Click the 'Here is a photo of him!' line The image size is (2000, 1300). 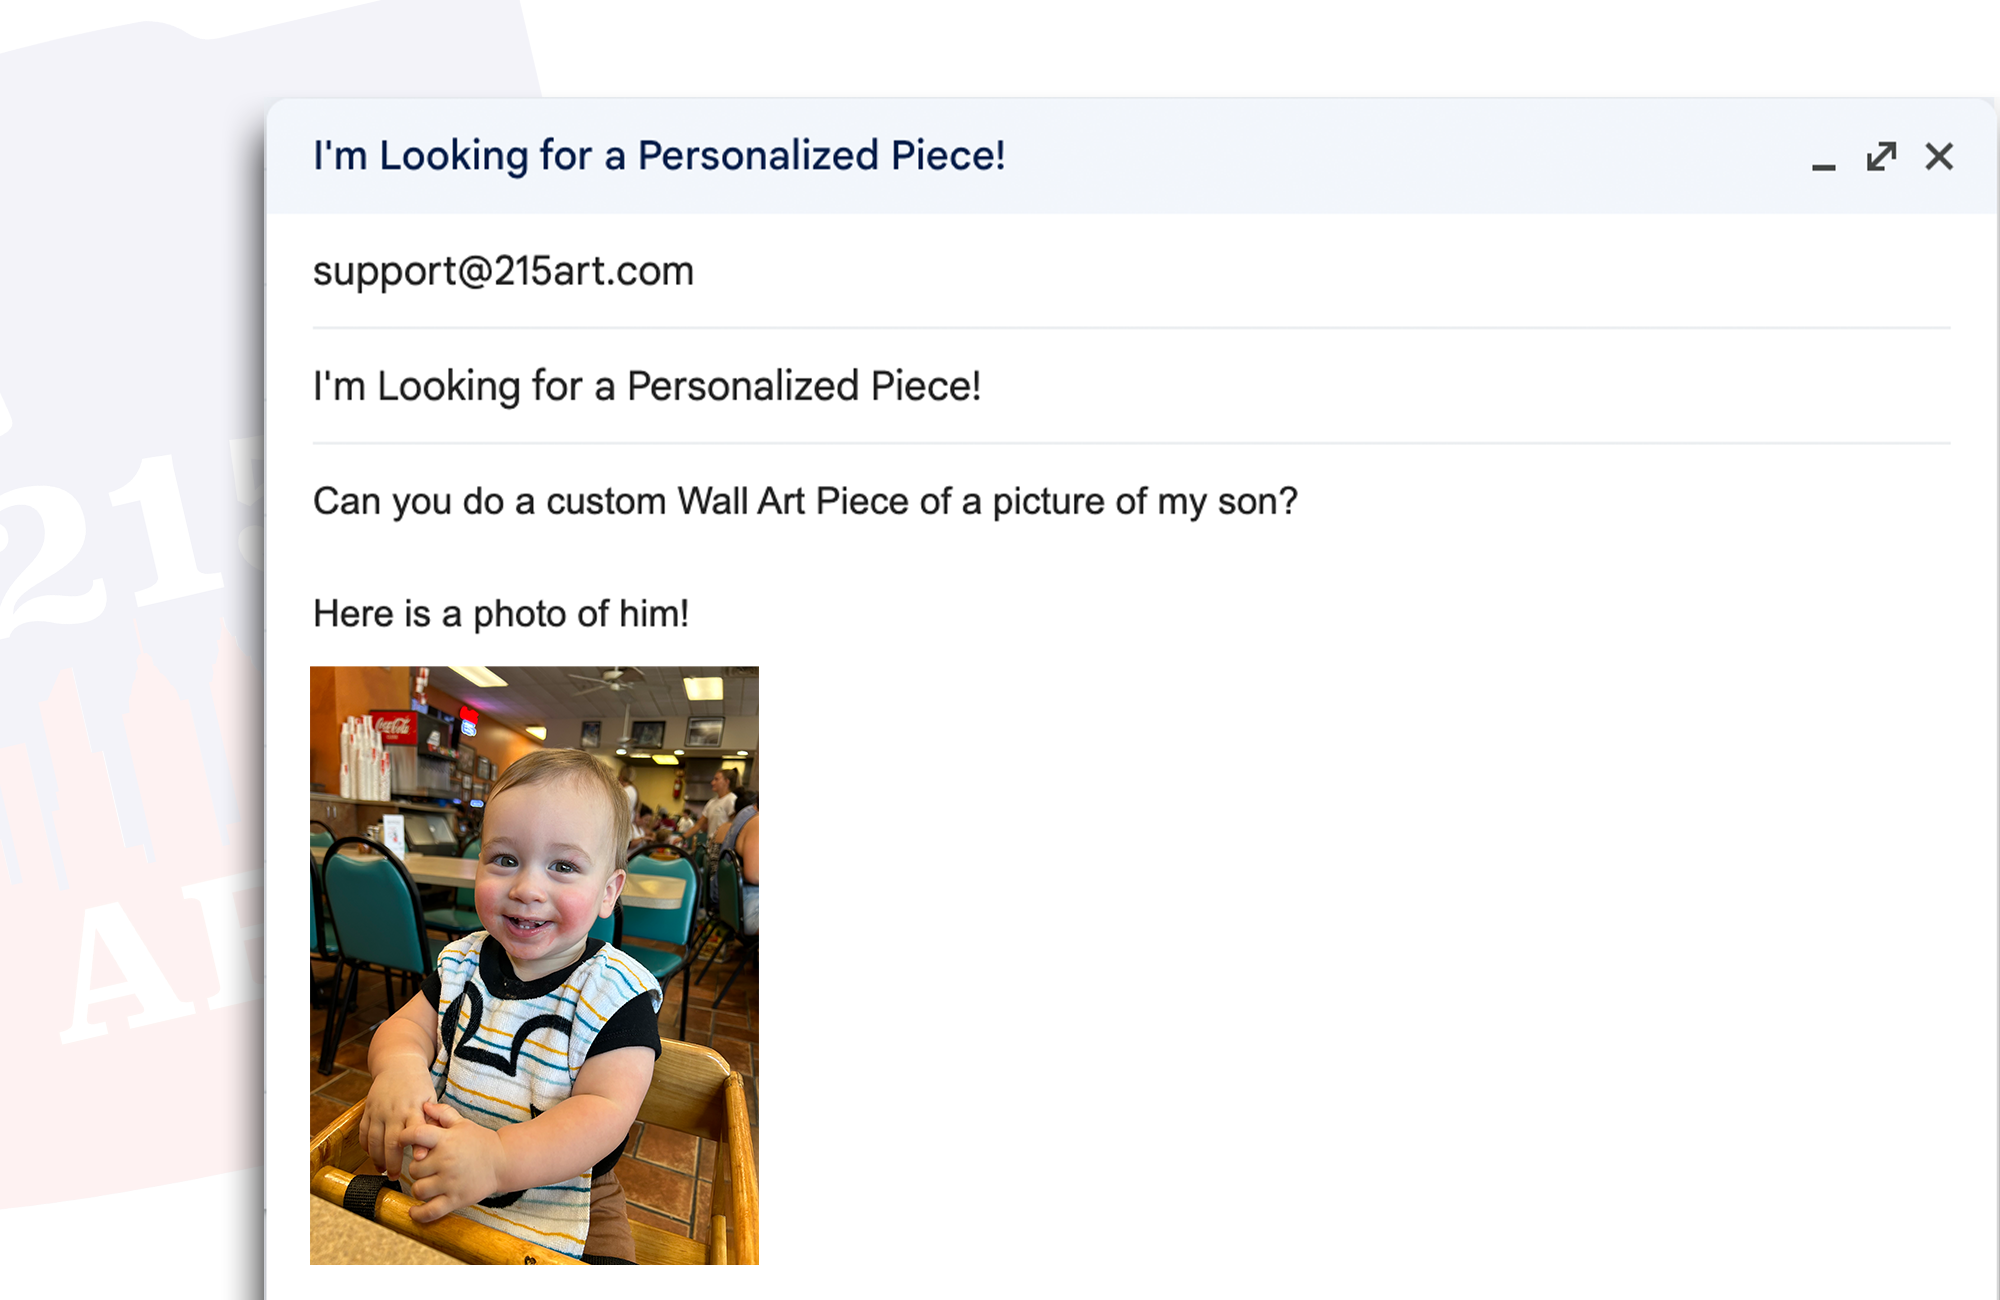pyautogui.click(x=501, y=613)
